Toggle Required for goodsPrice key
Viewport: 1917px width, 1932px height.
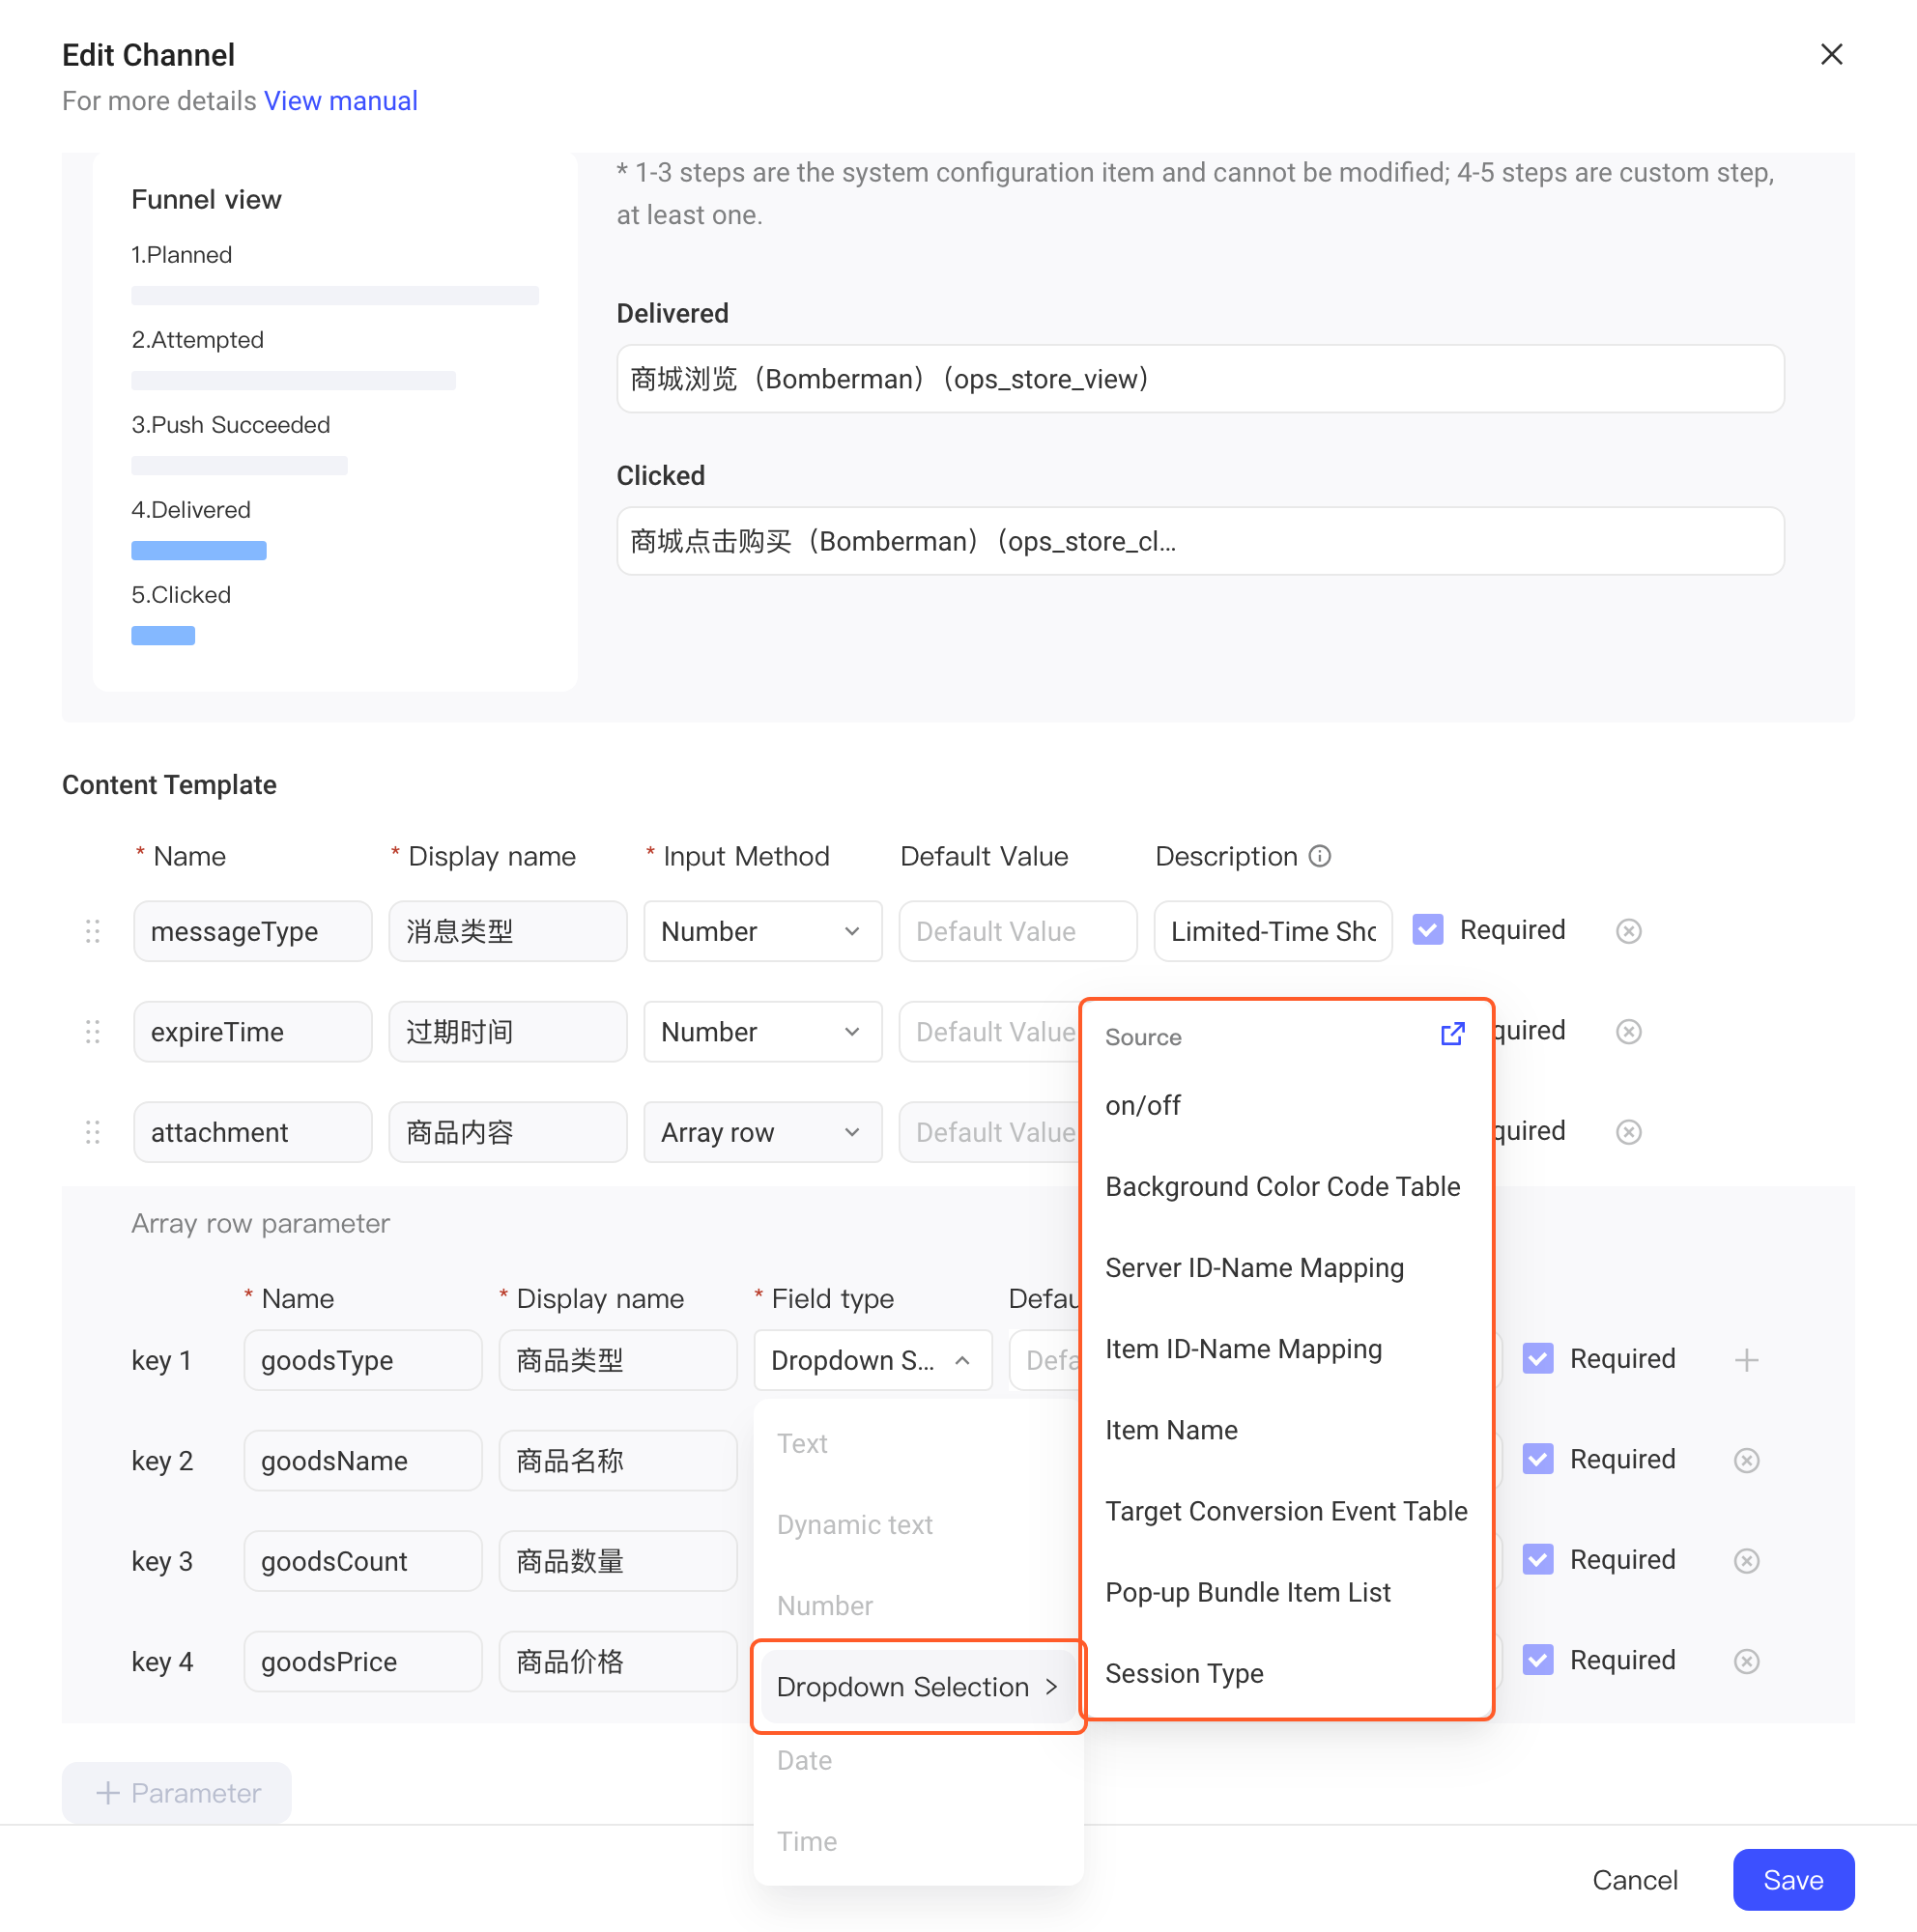1538,1660
